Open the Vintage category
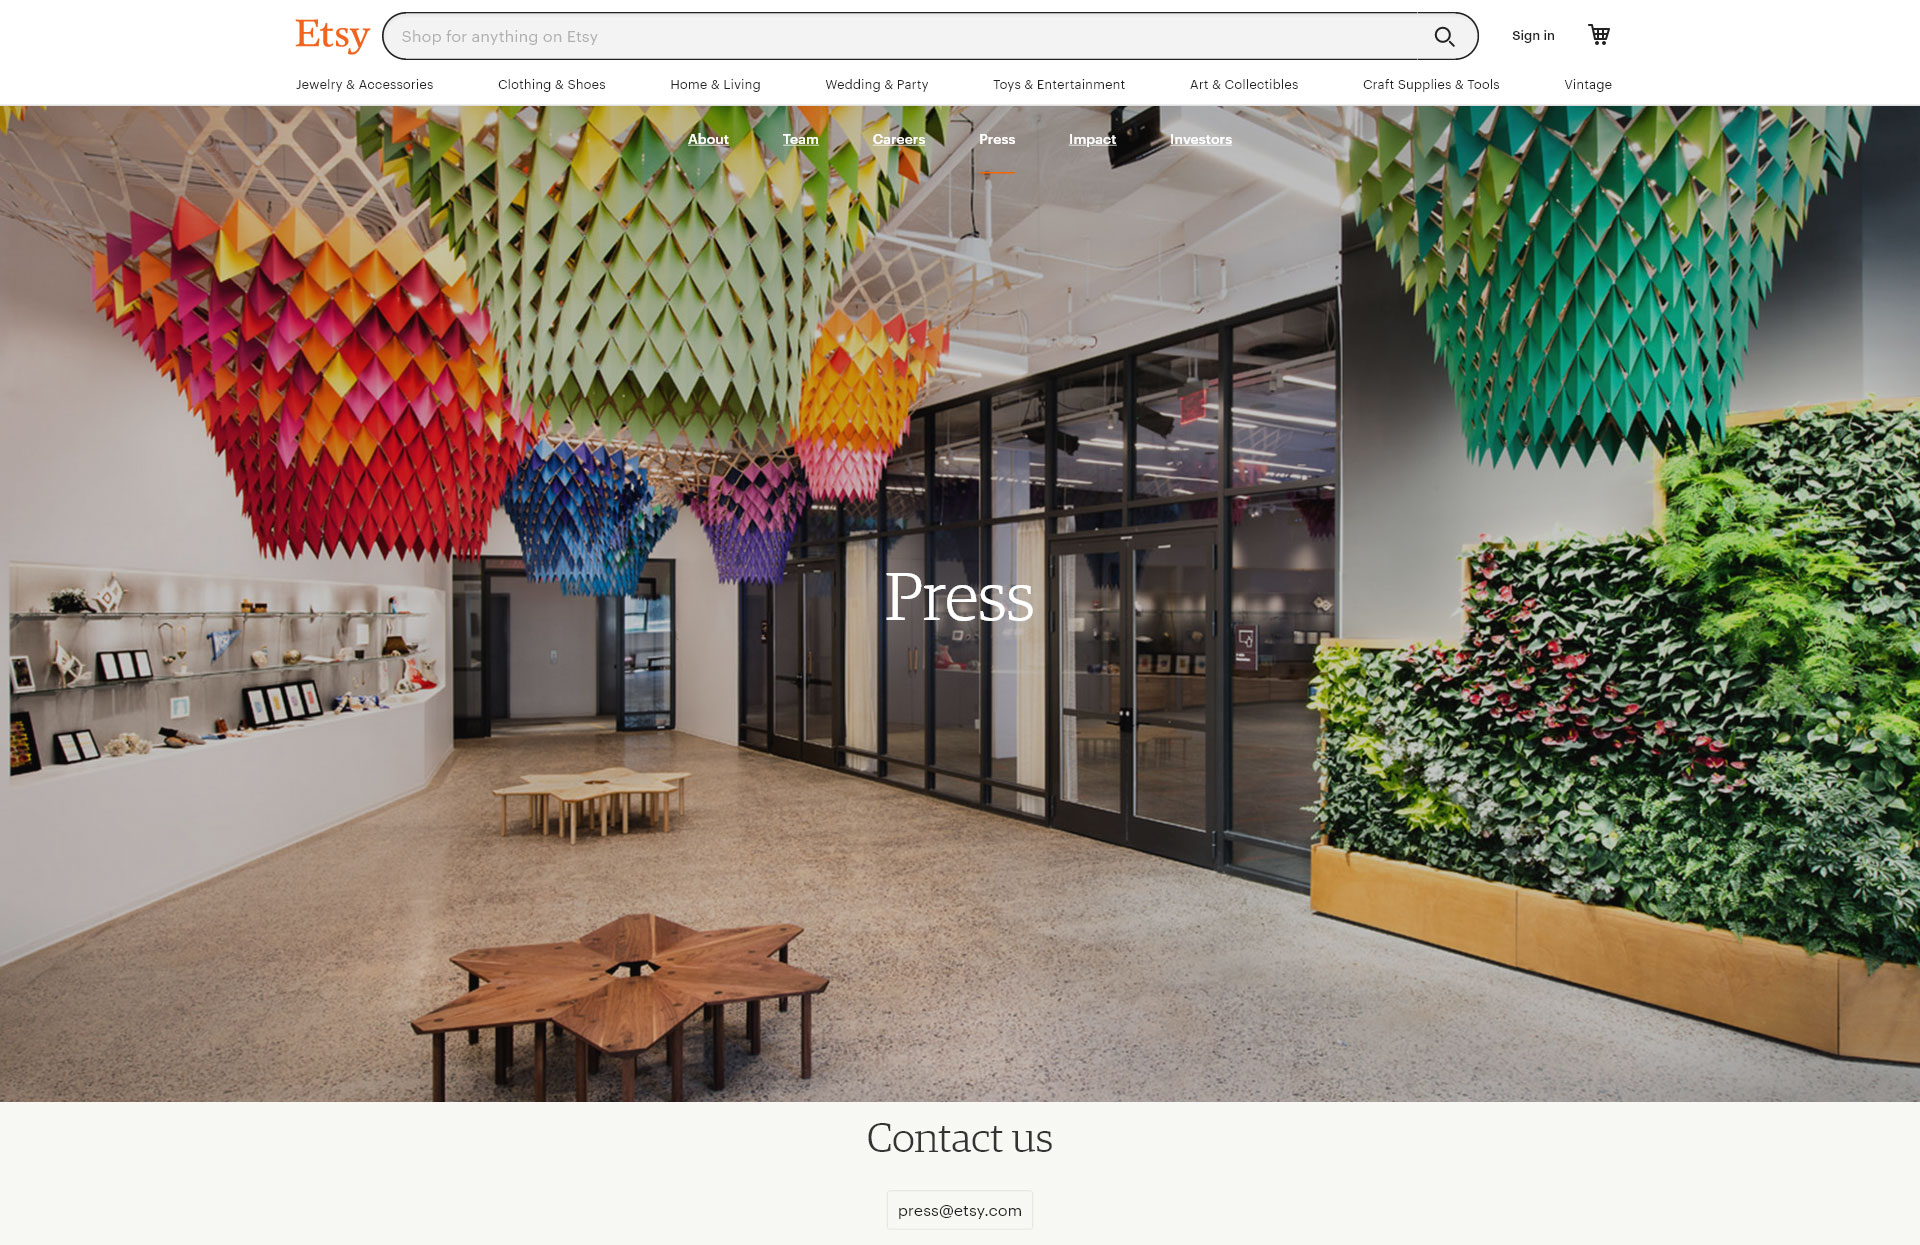Image resolution: width=1920 pixels, height=1245 pixels. point(1588,85)
